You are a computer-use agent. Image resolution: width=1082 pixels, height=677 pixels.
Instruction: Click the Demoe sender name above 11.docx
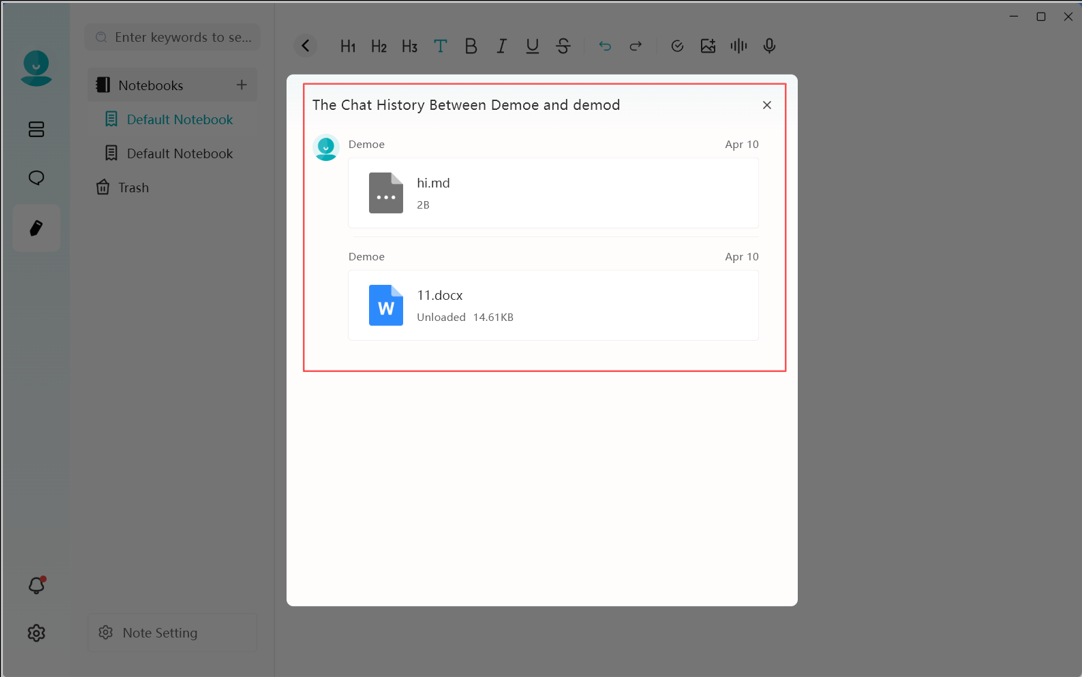[366, 257]
